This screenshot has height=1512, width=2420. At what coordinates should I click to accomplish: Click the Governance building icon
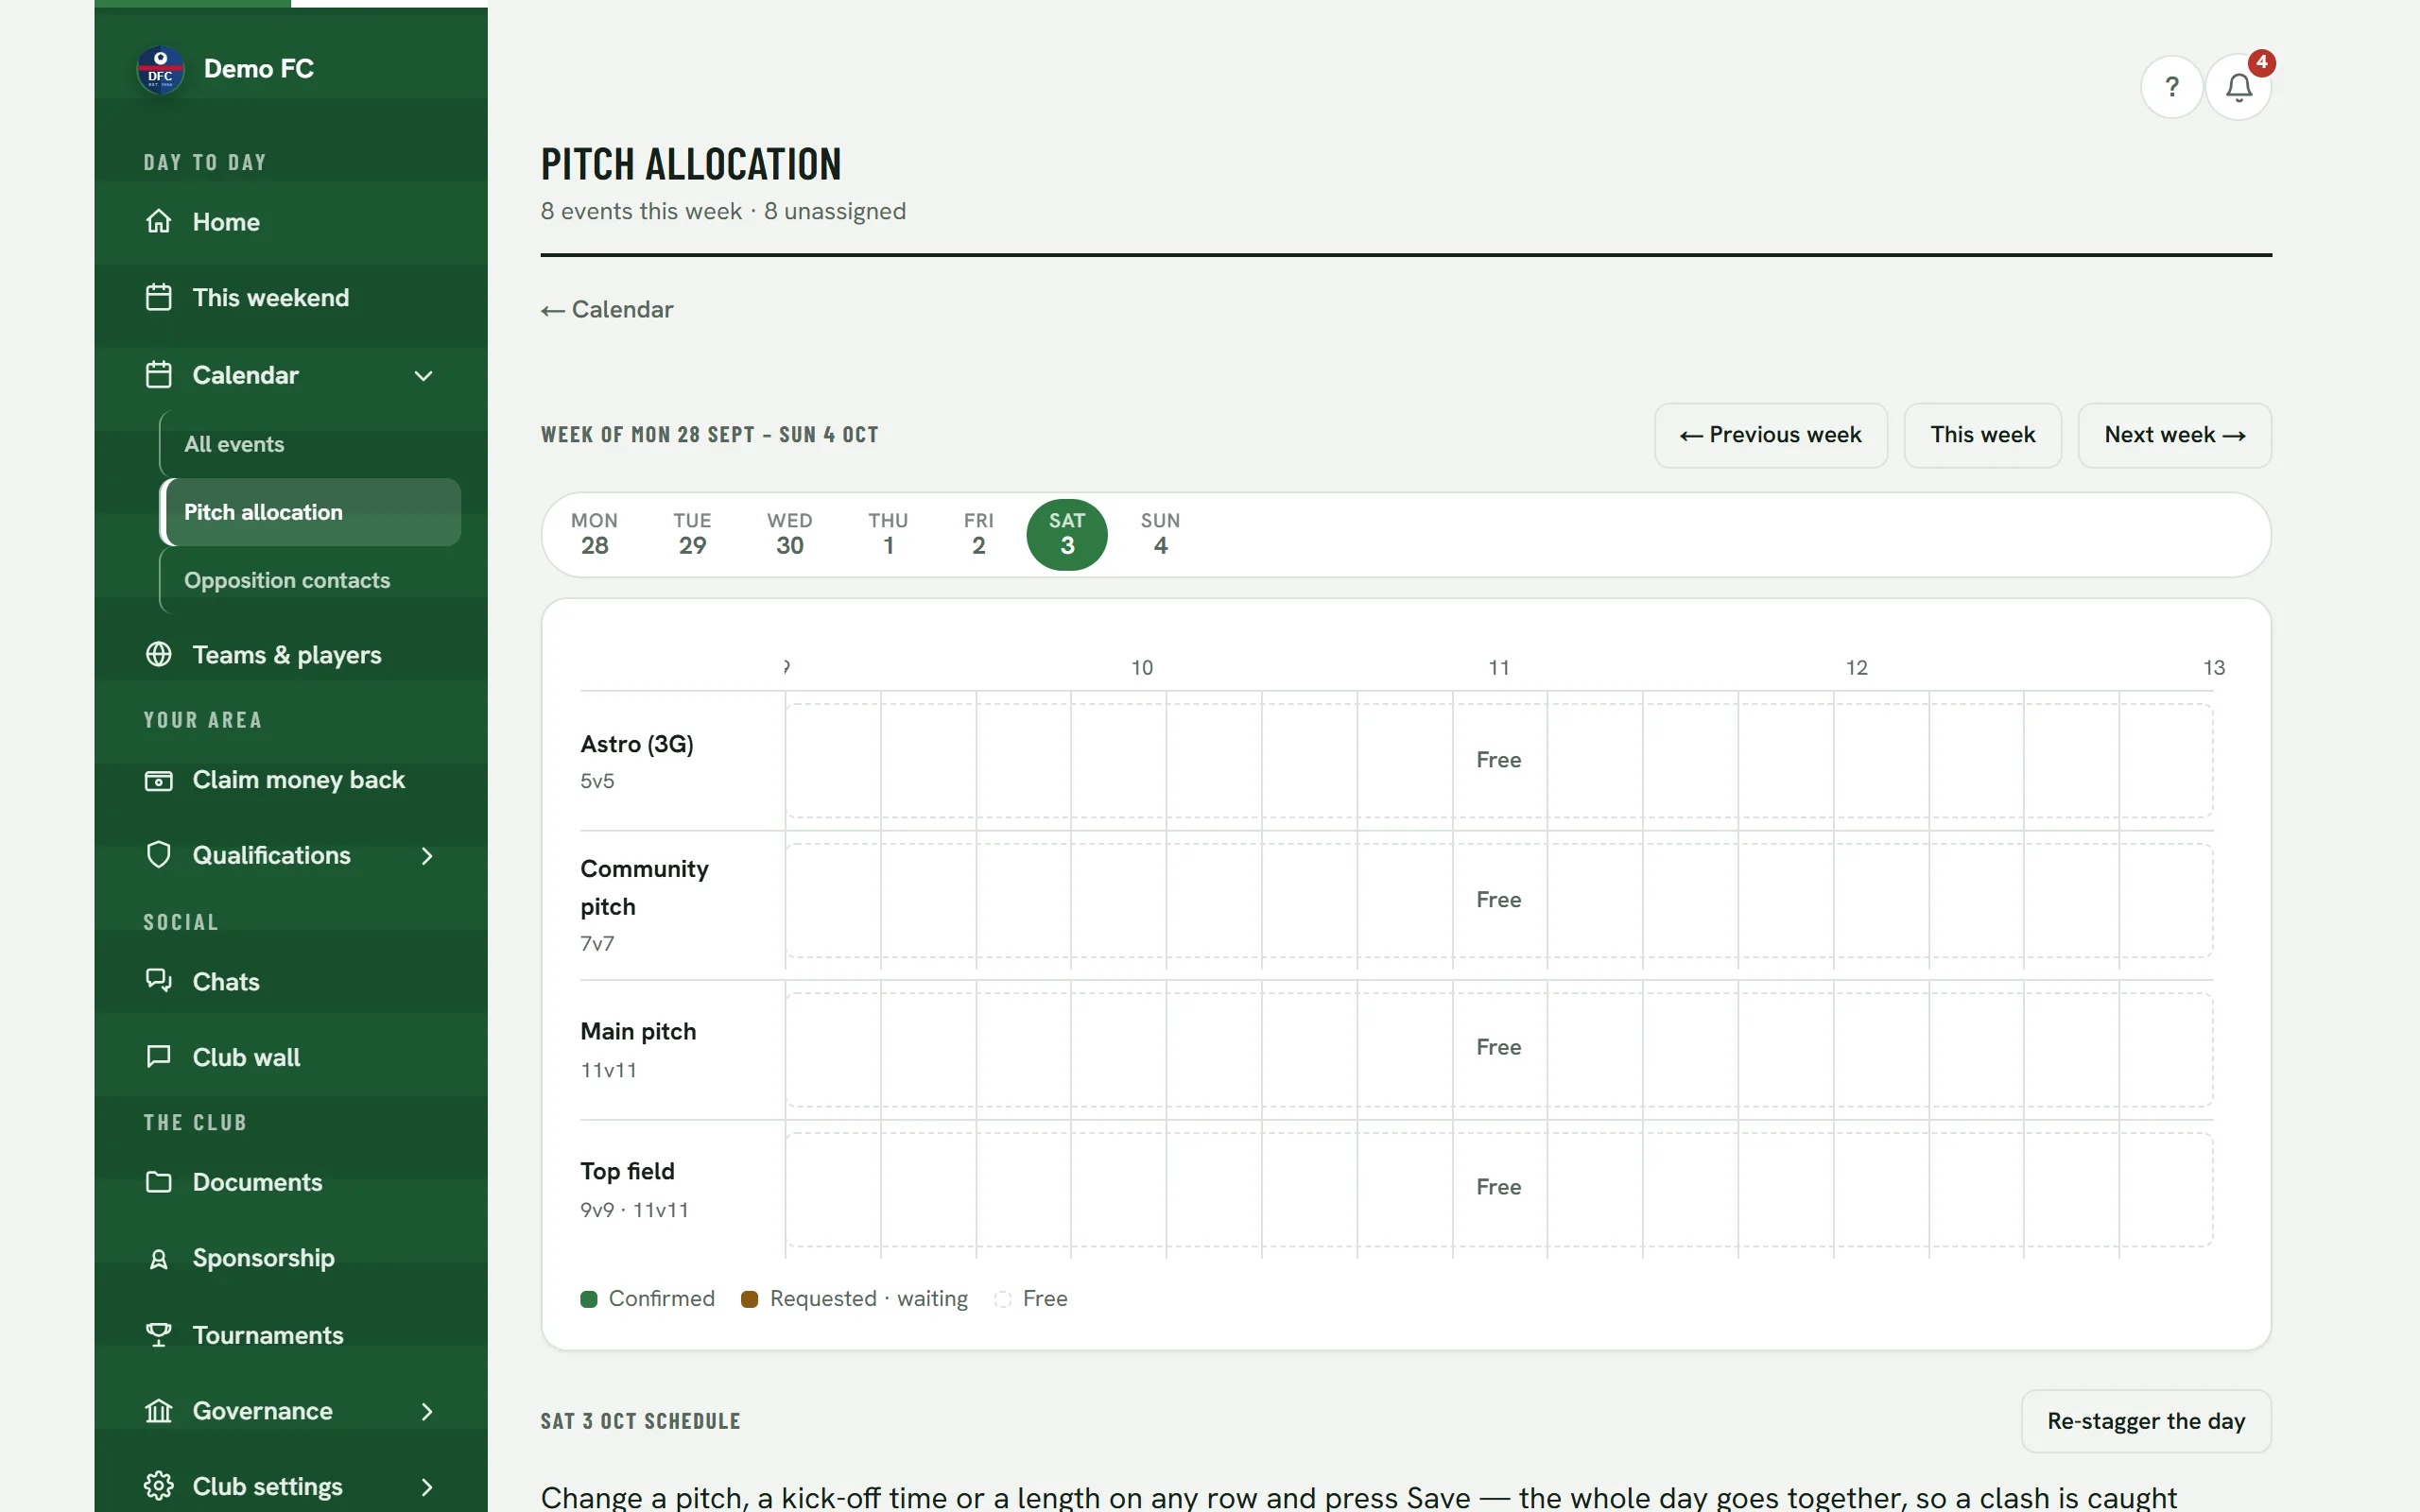(159, 1411)
